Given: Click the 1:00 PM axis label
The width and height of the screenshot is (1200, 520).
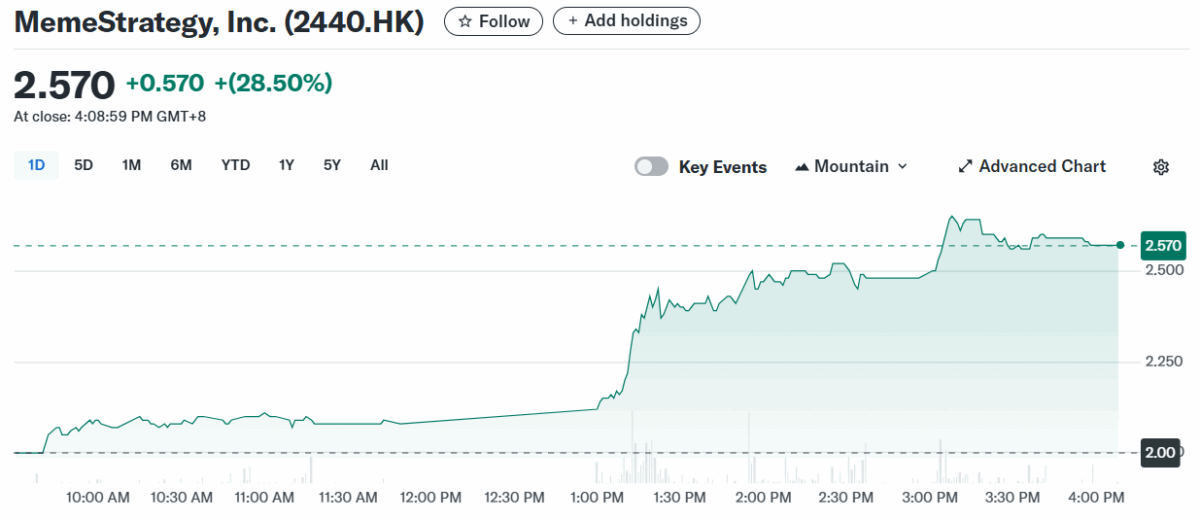Looking at the screenshot, I should coord(596,497).
